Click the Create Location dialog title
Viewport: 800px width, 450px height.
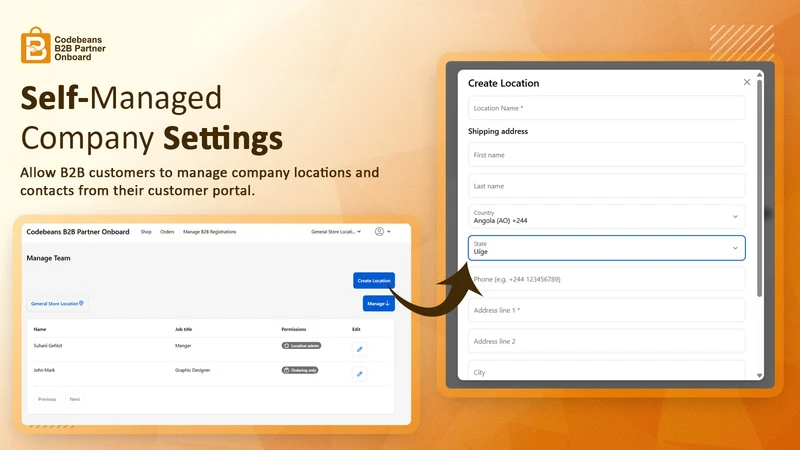coord(504,83)
